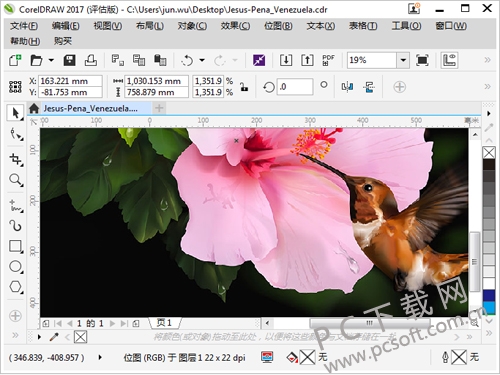The height and width of the screenshot is (375, 500).
Task: Expand the Open recent files arrow
Action: (51, 60)
